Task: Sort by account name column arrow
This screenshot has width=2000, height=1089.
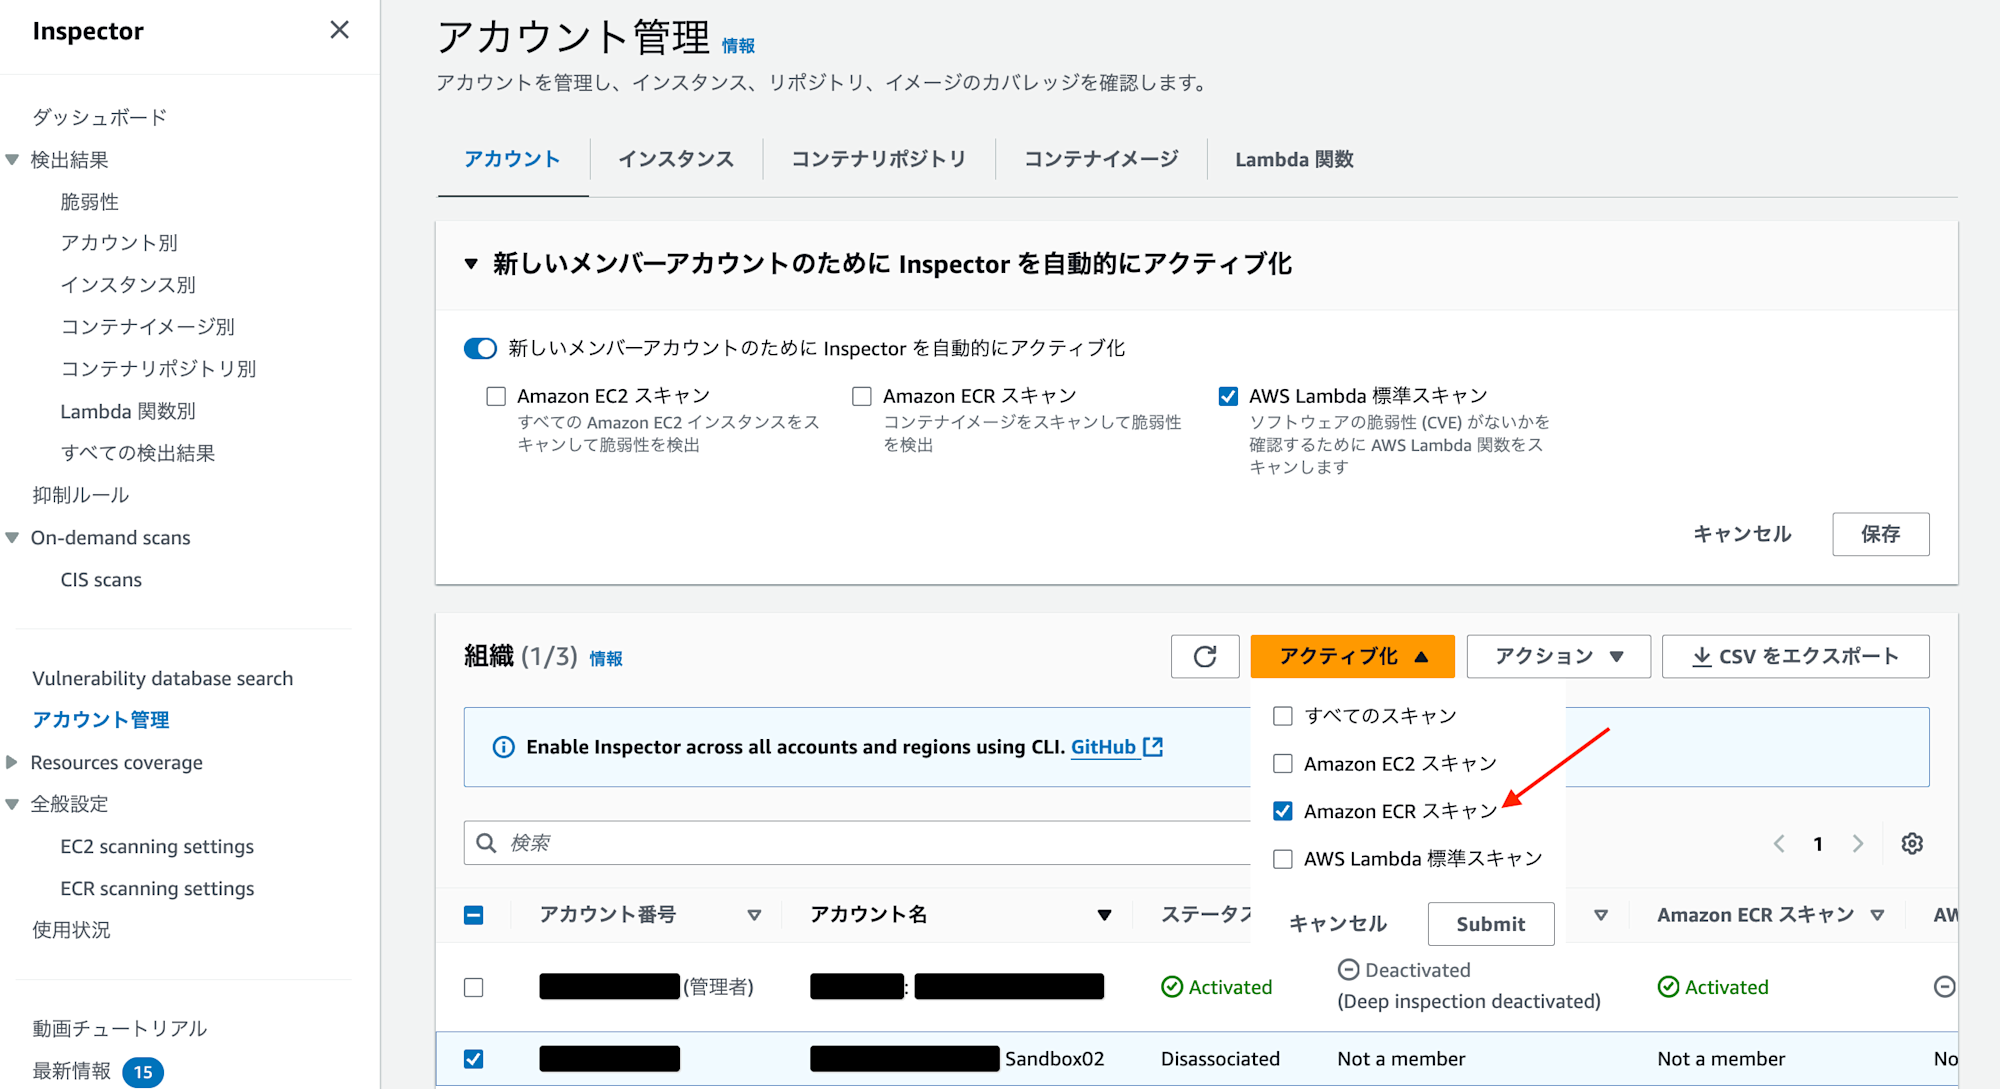Action: point(1104,915)
